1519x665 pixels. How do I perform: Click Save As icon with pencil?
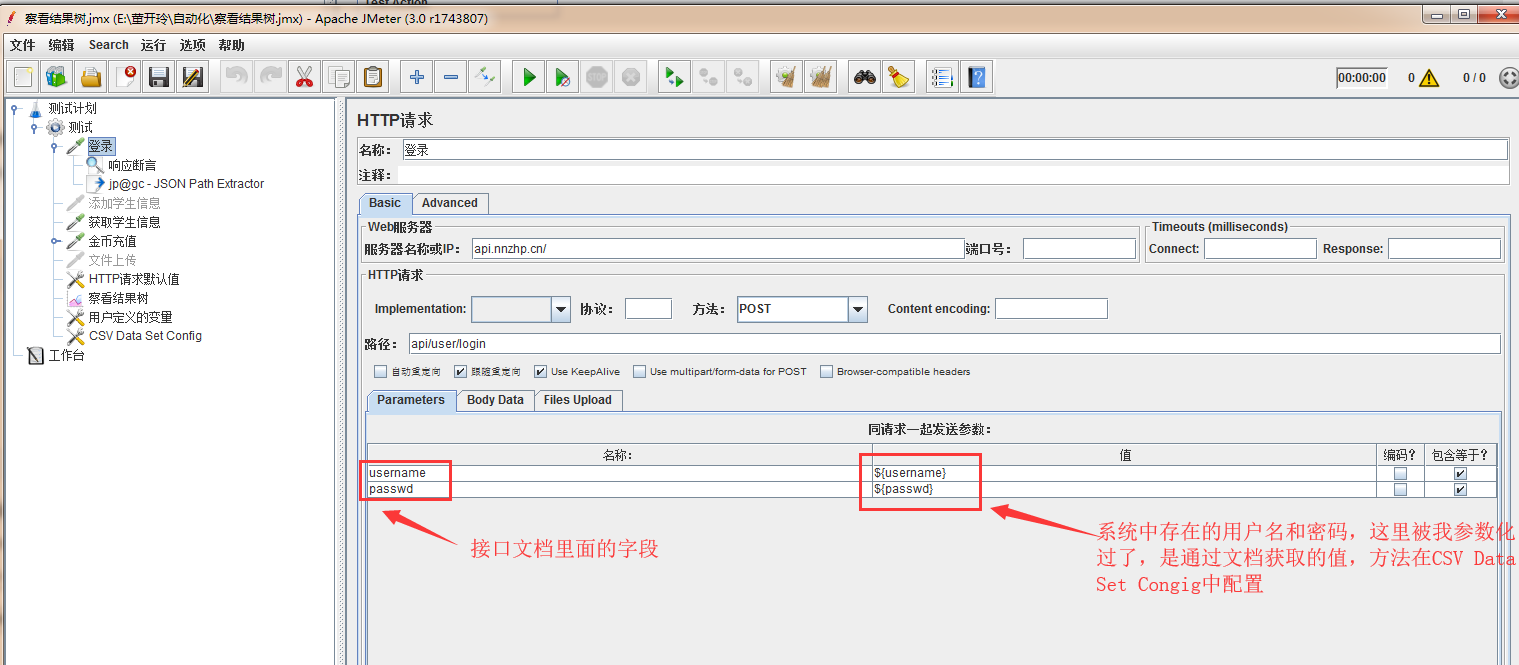pyautogui.click(x=192, y=77)
